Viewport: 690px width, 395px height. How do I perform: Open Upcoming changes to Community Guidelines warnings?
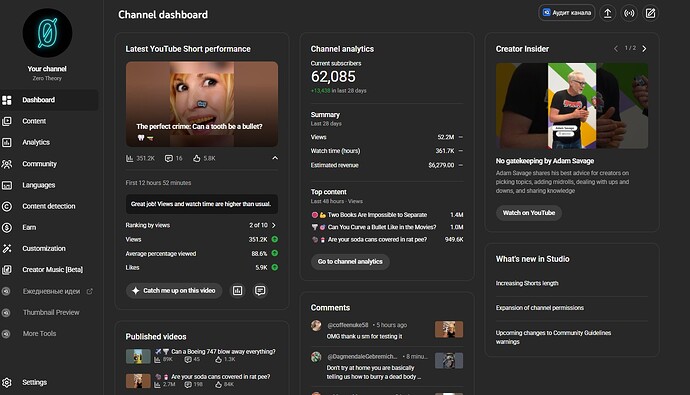pyautogui.click(x=554, y=337)
